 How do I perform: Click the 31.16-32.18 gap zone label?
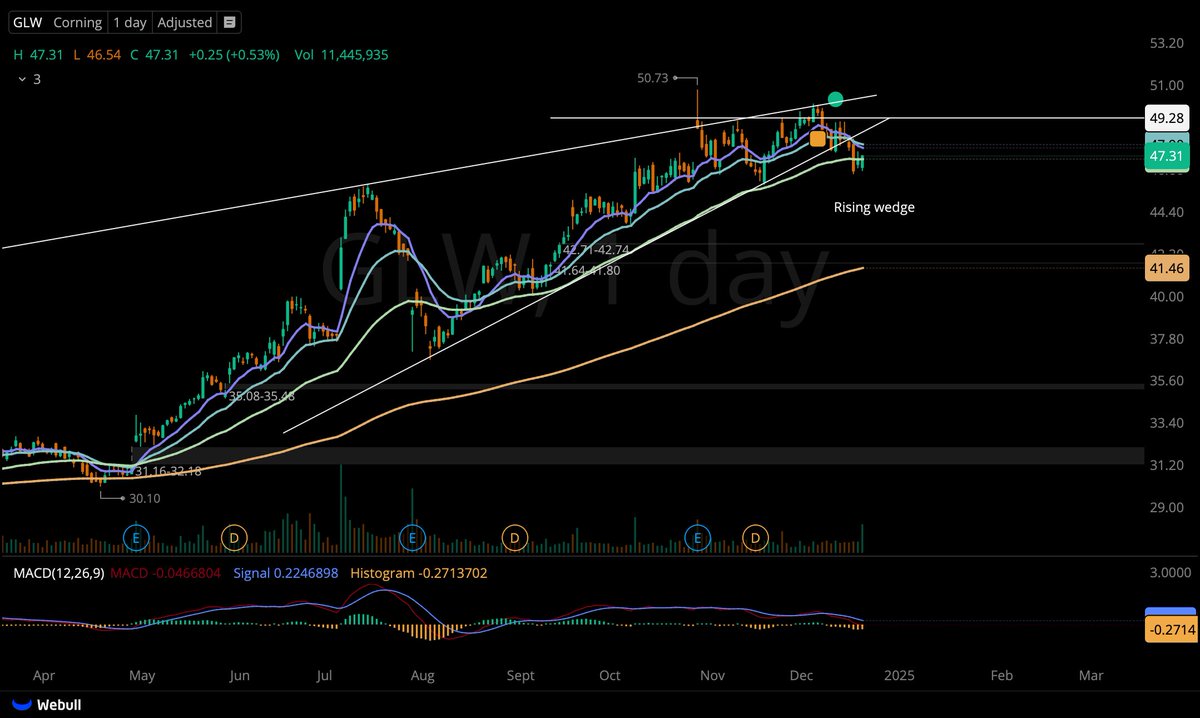point(168,470)
